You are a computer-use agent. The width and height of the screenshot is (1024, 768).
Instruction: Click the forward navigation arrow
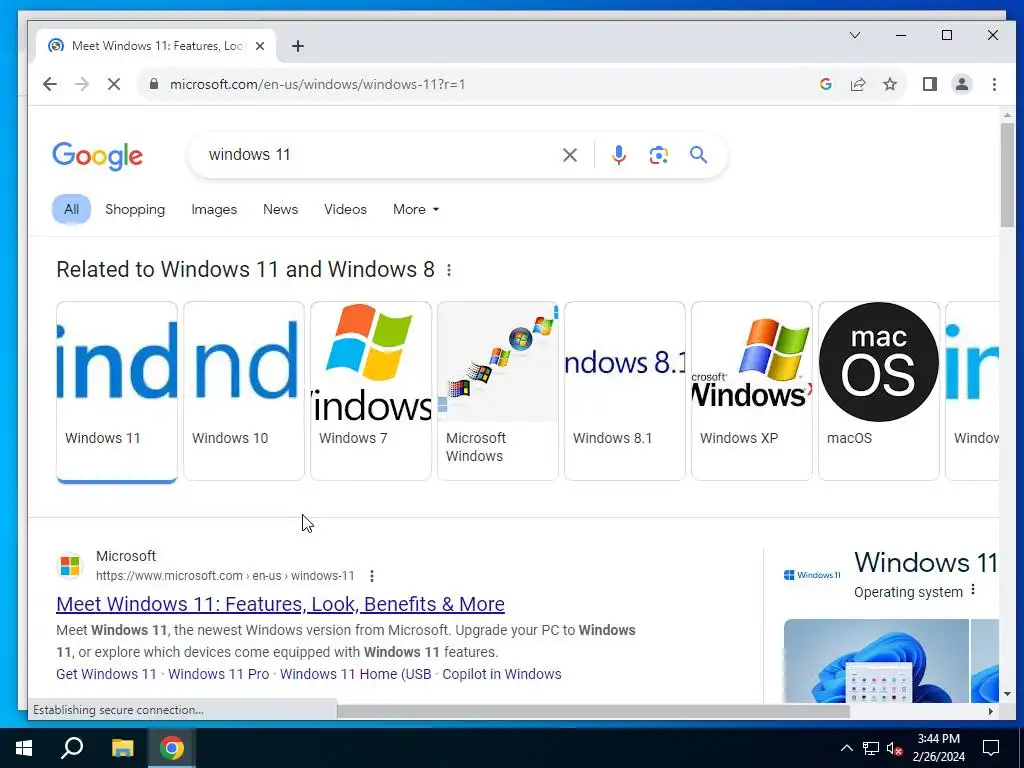pyautogui.click(x=82, y=84)
